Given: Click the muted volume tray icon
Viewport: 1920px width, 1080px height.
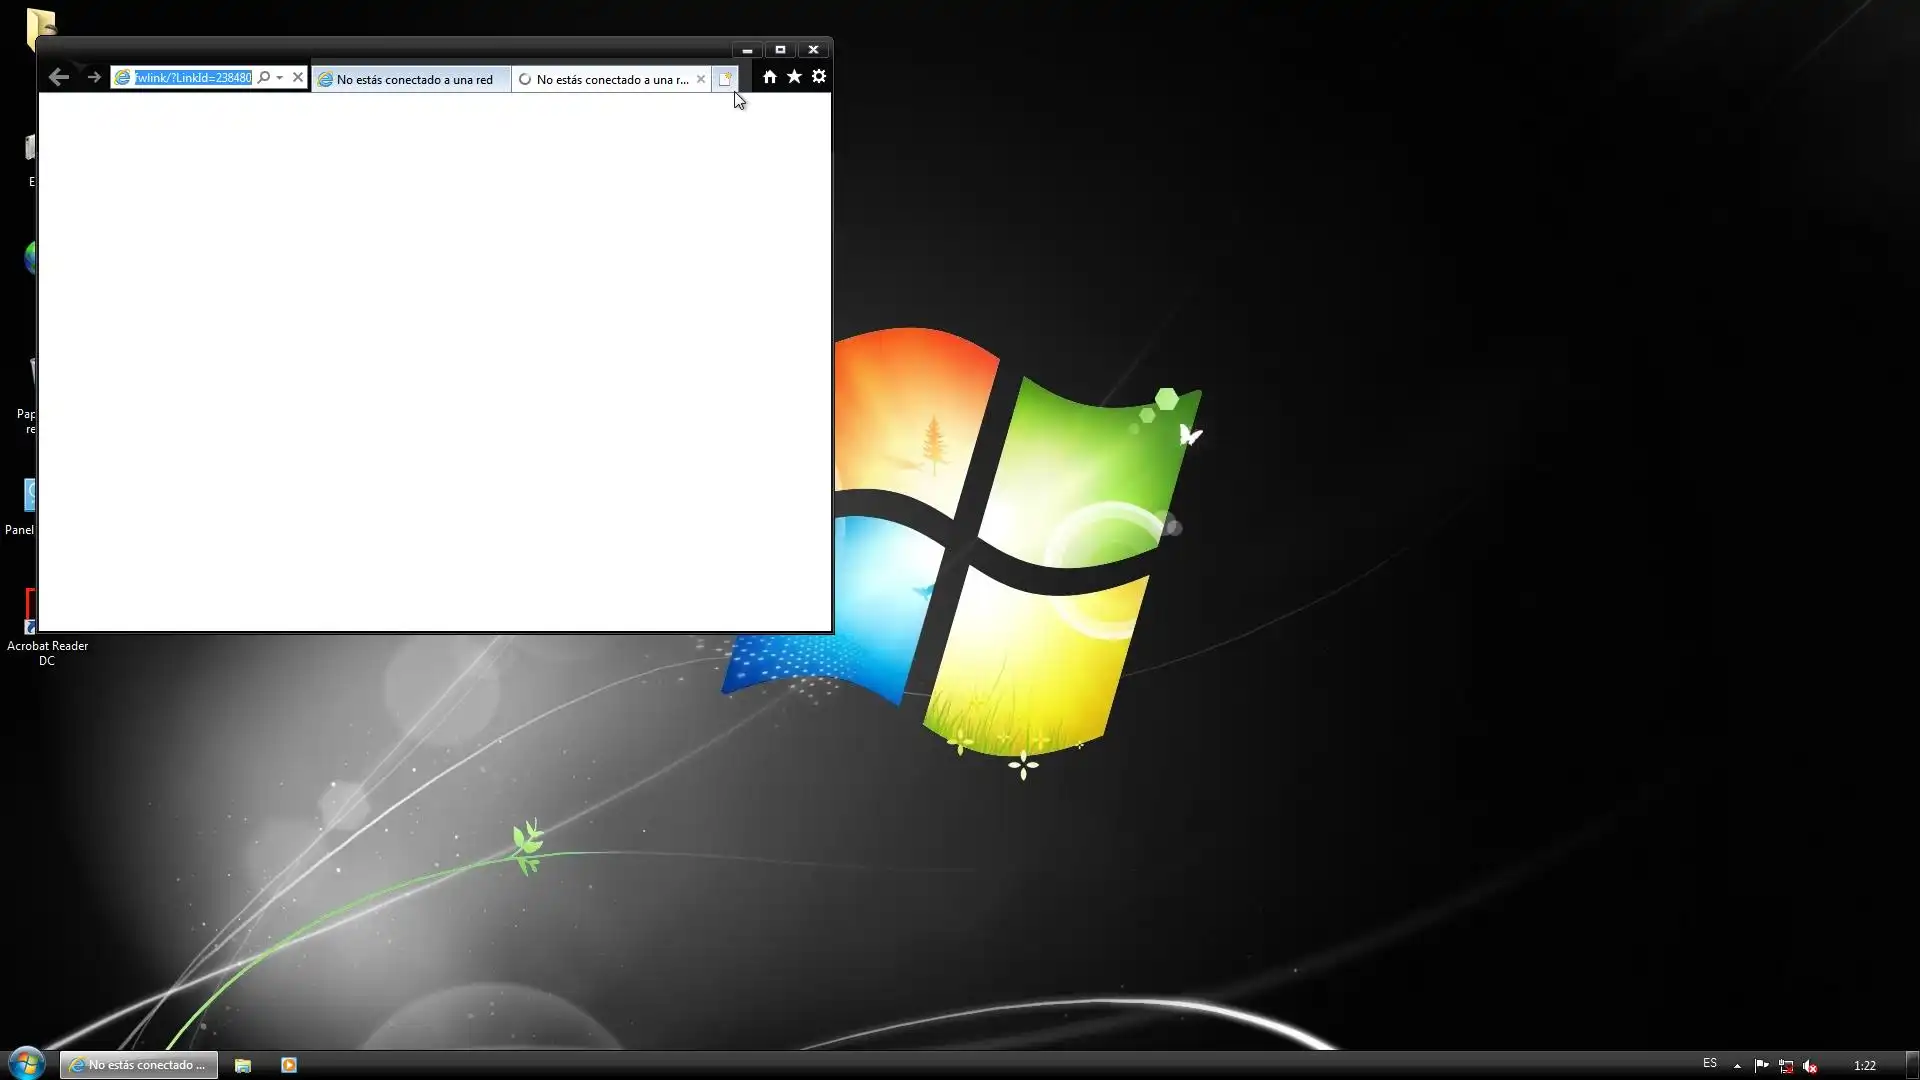Looking at the screenshot, I should (1810, 1065).
